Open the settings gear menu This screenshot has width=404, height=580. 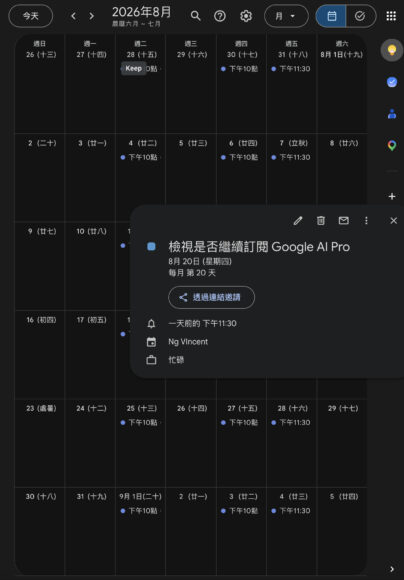[246, 16]
